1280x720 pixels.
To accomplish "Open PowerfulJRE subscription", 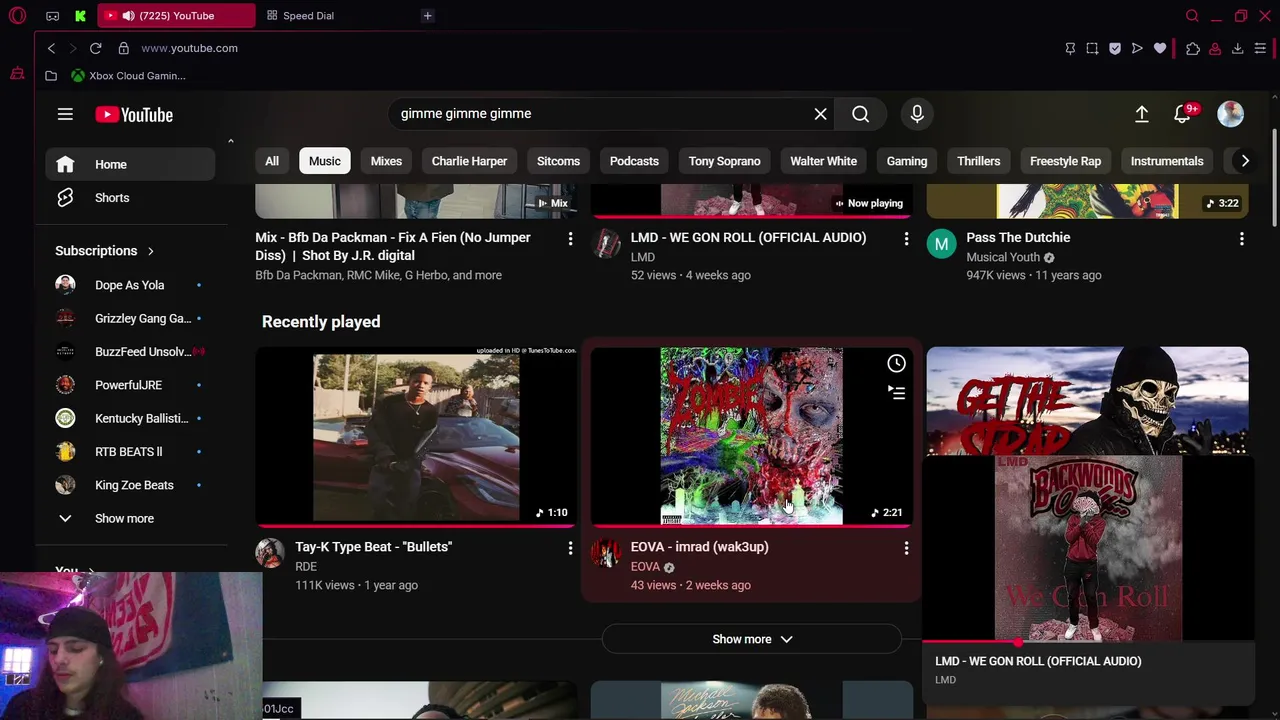I will pyautogui.click(x=130, y=385).
